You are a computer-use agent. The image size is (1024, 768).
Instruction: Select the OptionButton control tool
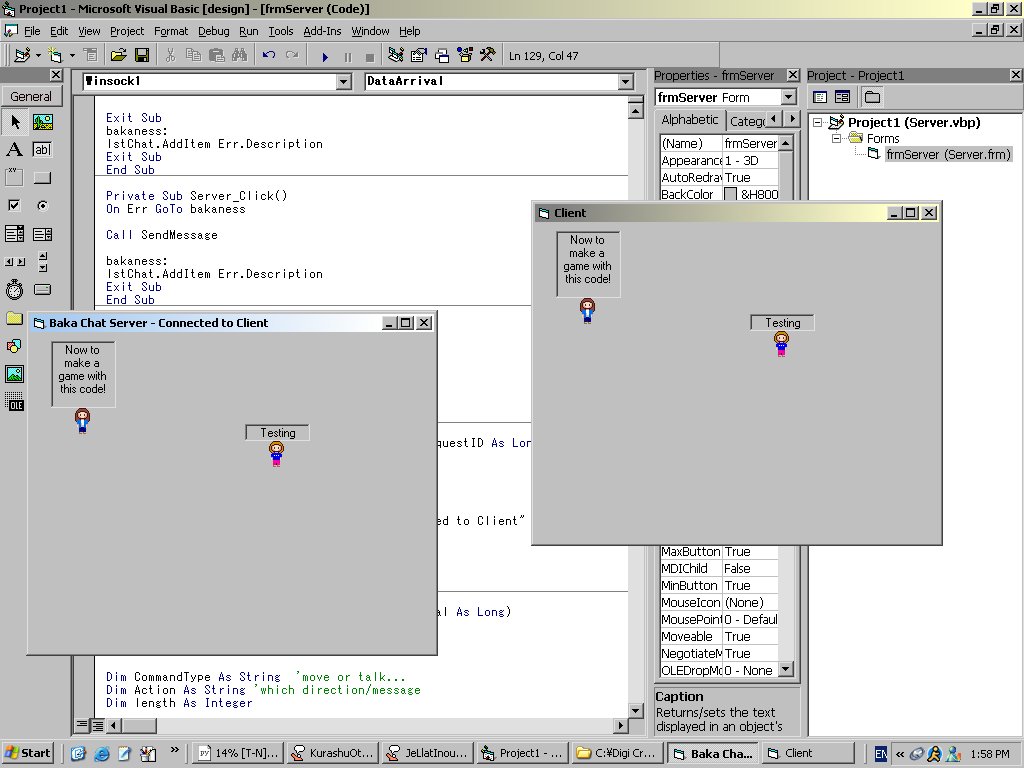coord(42,206)
